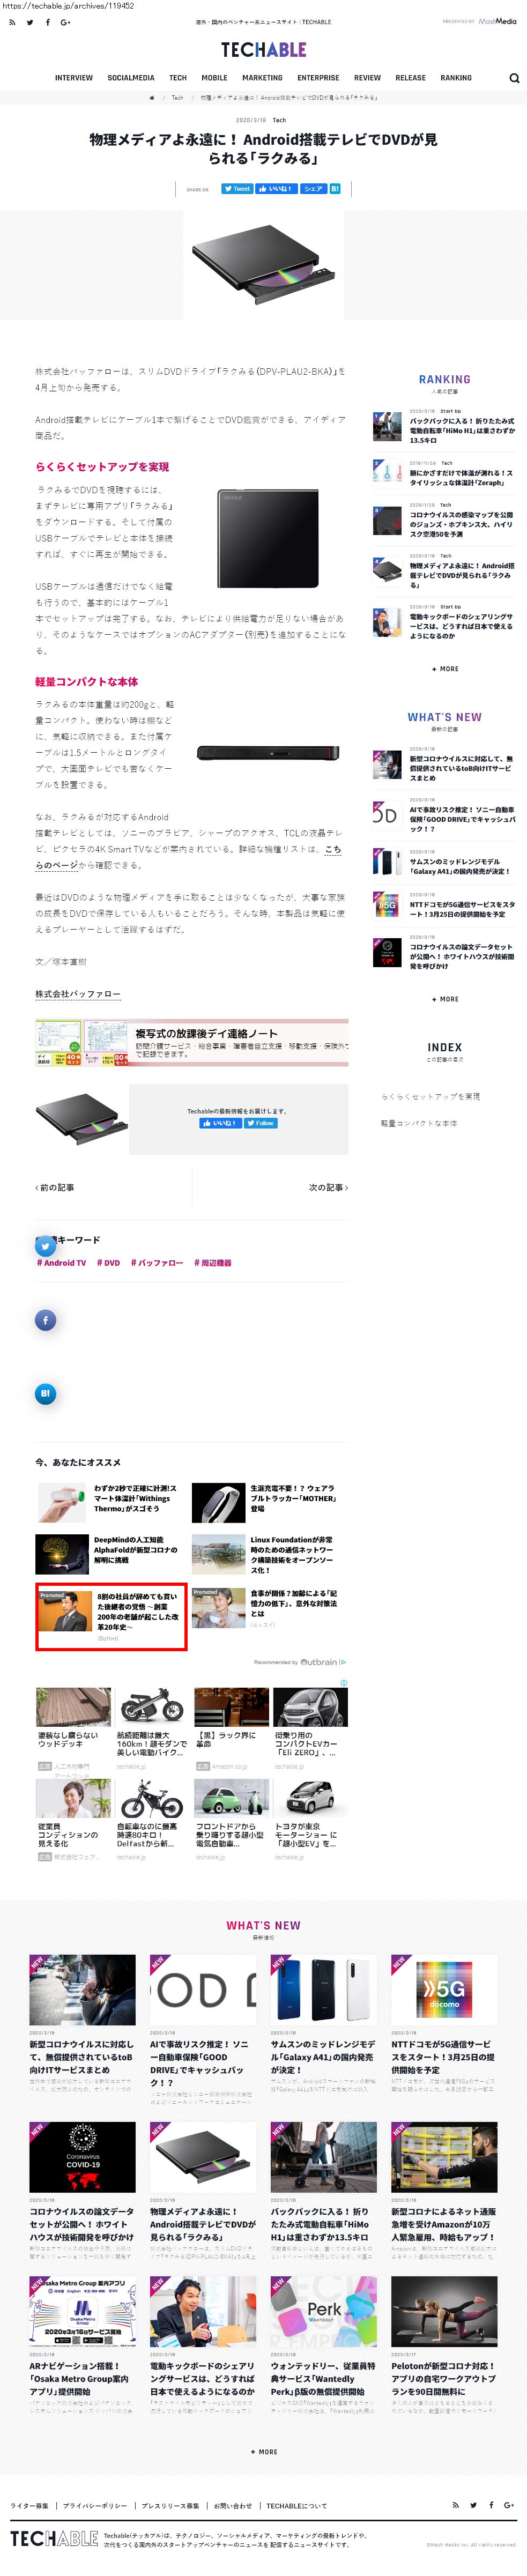This screenshot has height=2576, width=527.
Task: Go to the next article link 次の記事
Action: pos(329,1187)
